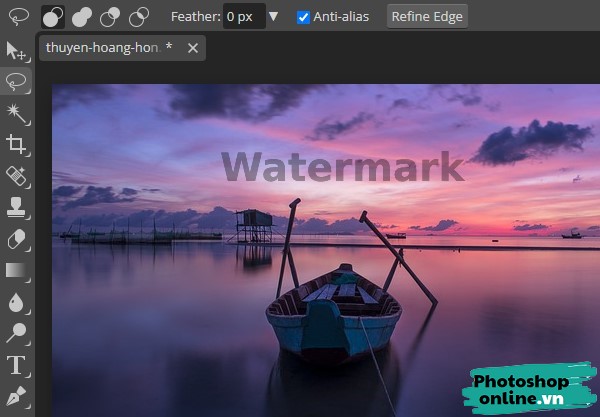
Task: Click the Refine Edge button
Action: [x=427, y=17]
